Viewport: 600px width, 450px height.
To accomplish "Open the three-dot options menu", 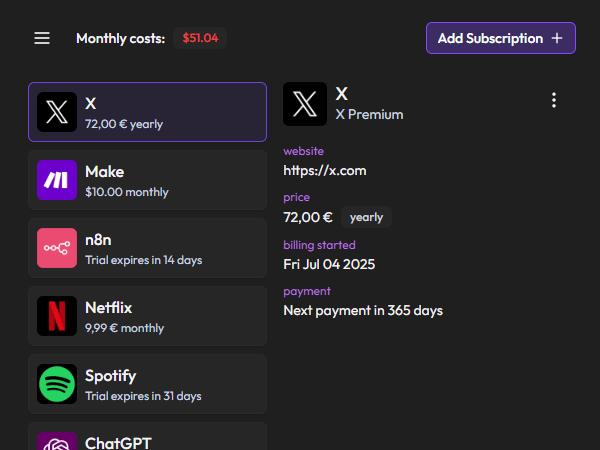I will click(x=554, y=100).
